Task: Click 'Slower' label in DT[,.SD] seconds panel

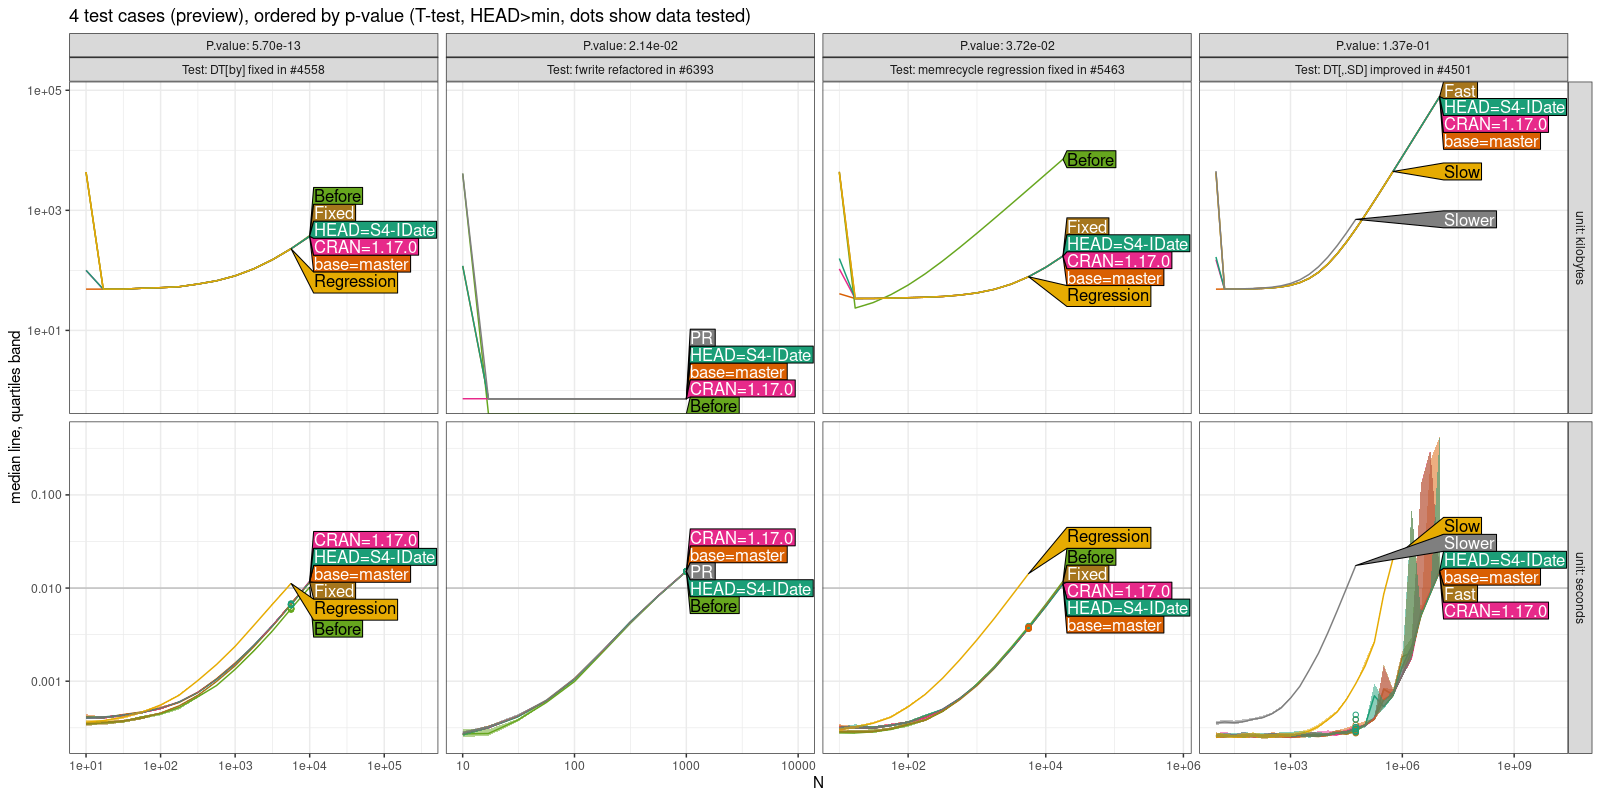Action: (x=1469, y=543)
